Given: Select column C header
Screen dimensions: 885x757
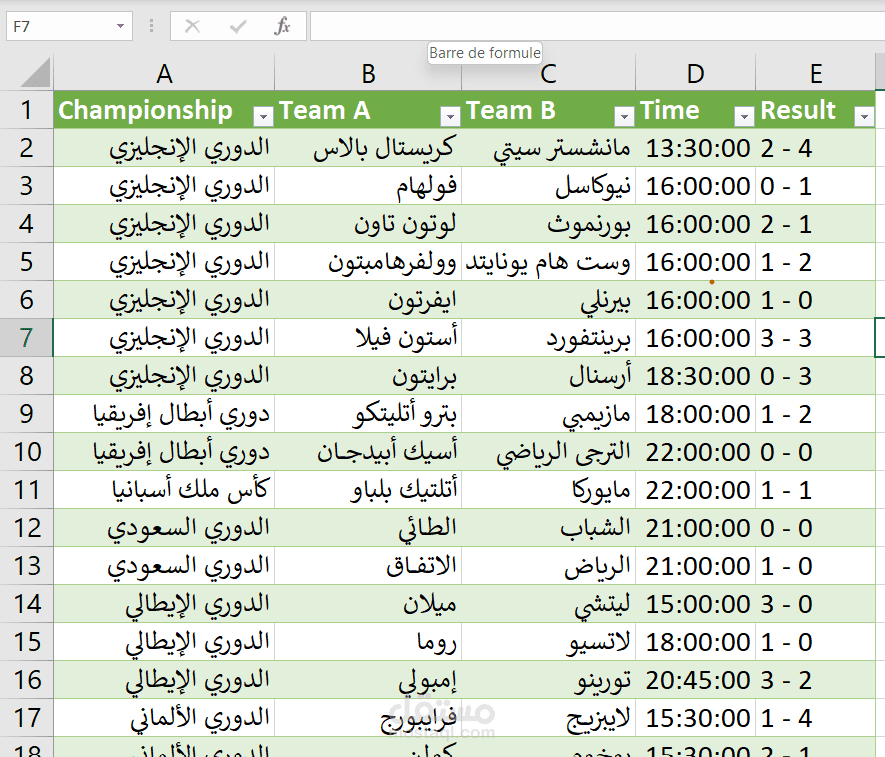Looking at the screenshot, I should 548,73.
